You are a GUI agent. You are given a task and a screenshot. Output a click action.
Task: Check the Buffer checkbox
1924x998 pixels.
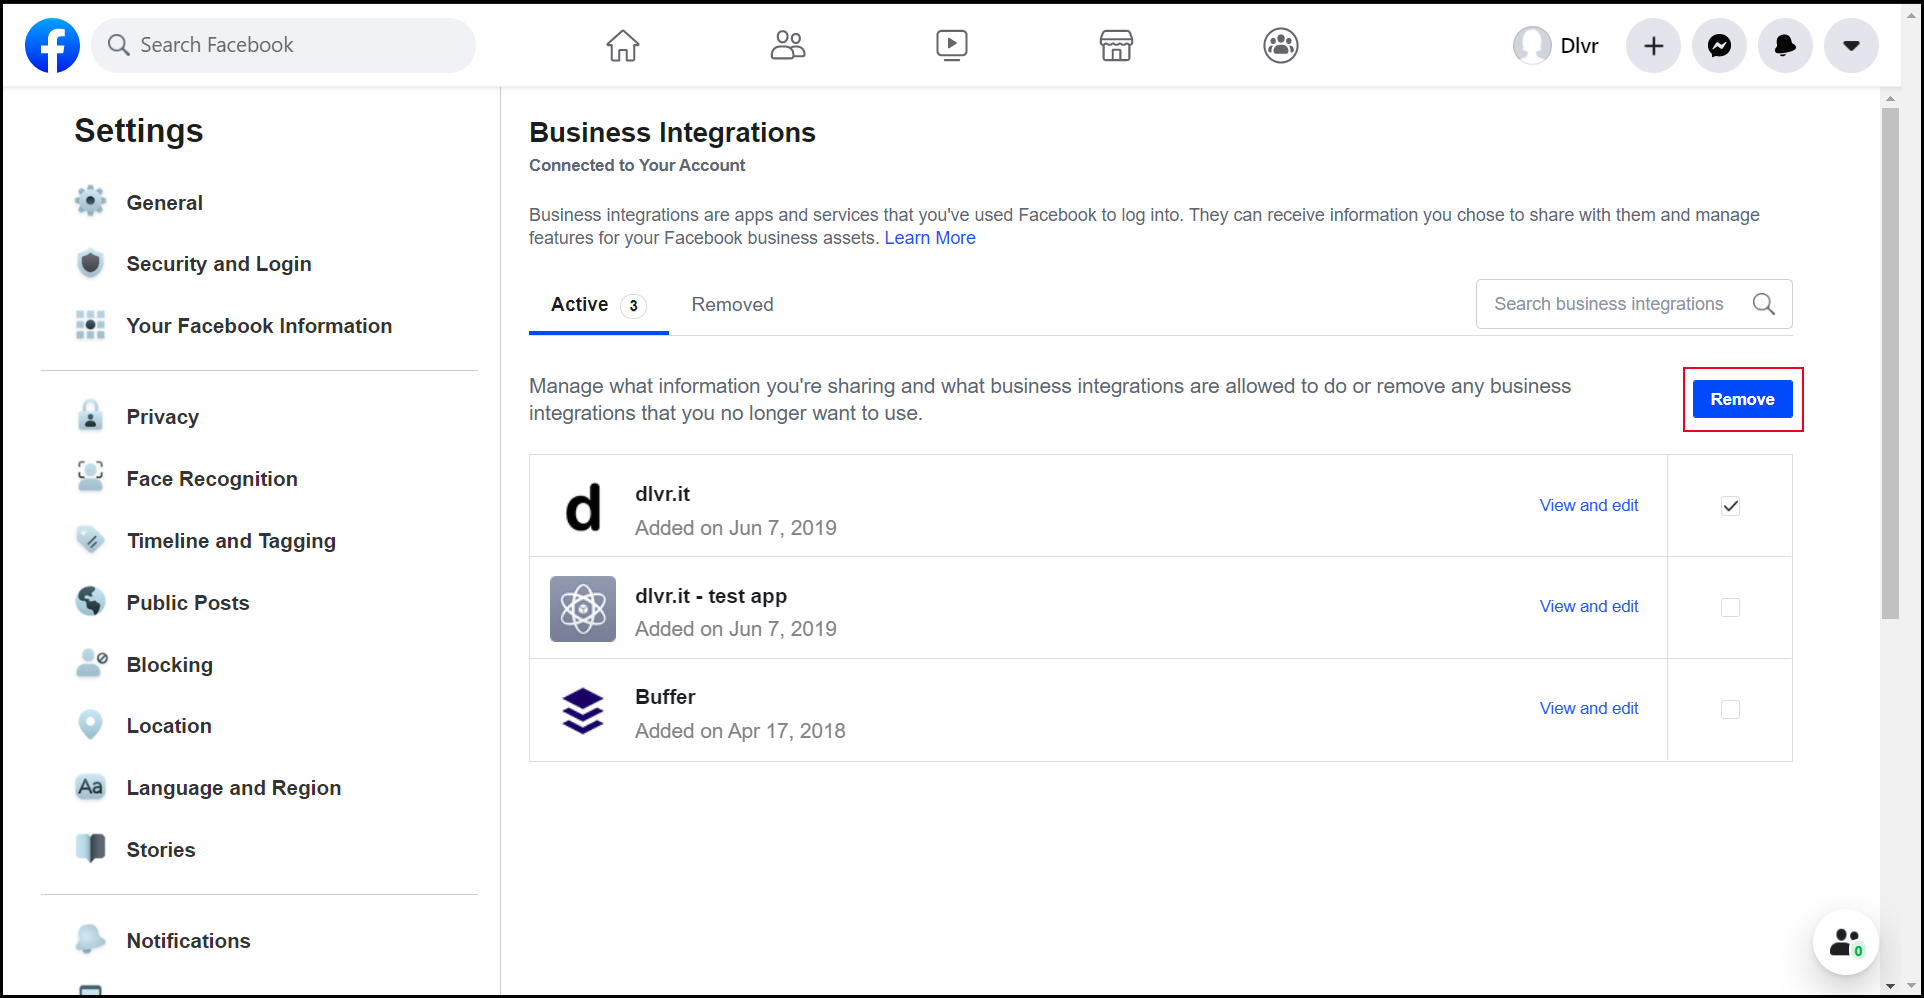pyautogui.click(x=1730, y=709)
